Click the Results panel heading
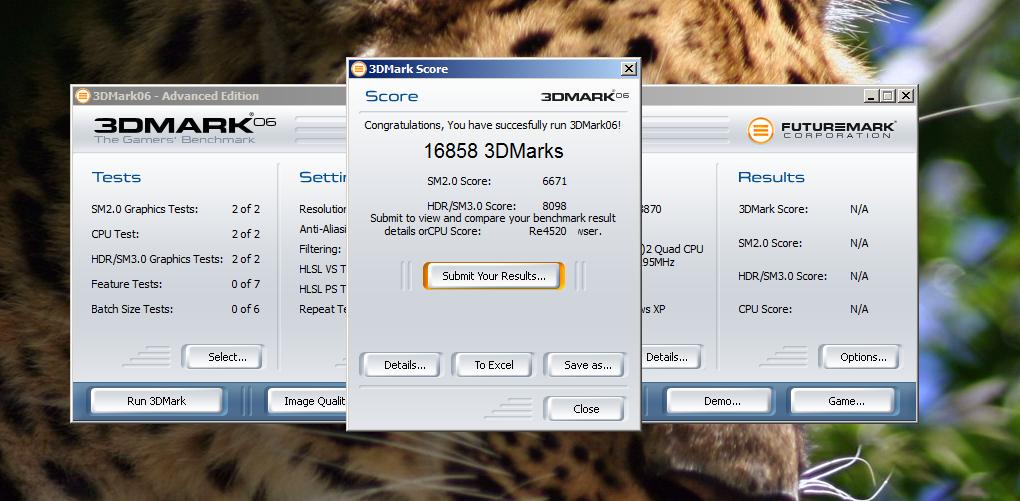 [x=771, y=177]
